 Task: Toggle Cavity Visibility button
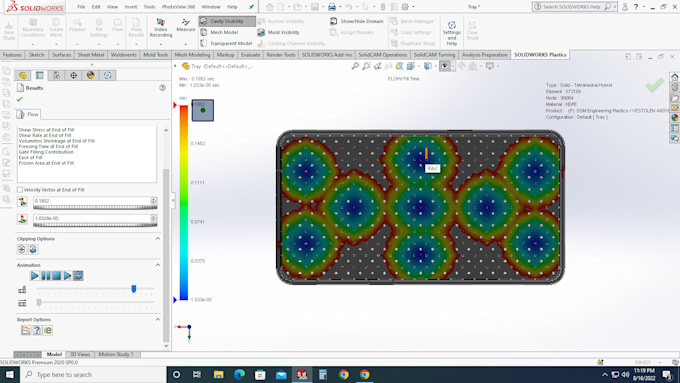tap(227, 21)
